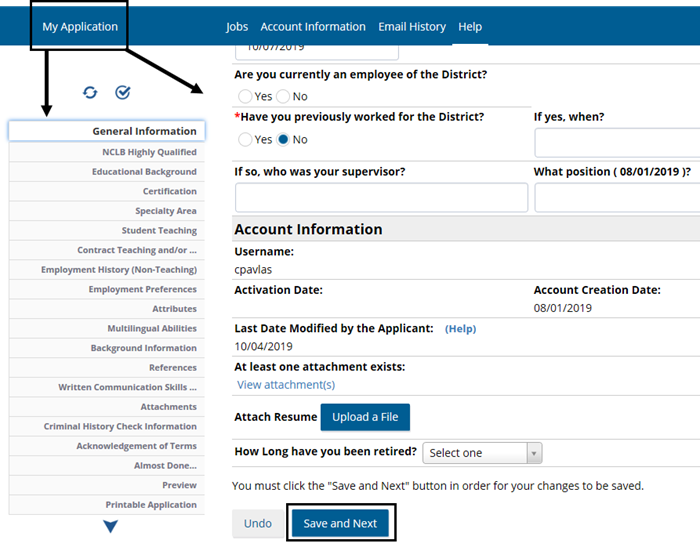Select No for currently a District employee
The width and height of the screenshot is (700, 547).
point(283,97)
